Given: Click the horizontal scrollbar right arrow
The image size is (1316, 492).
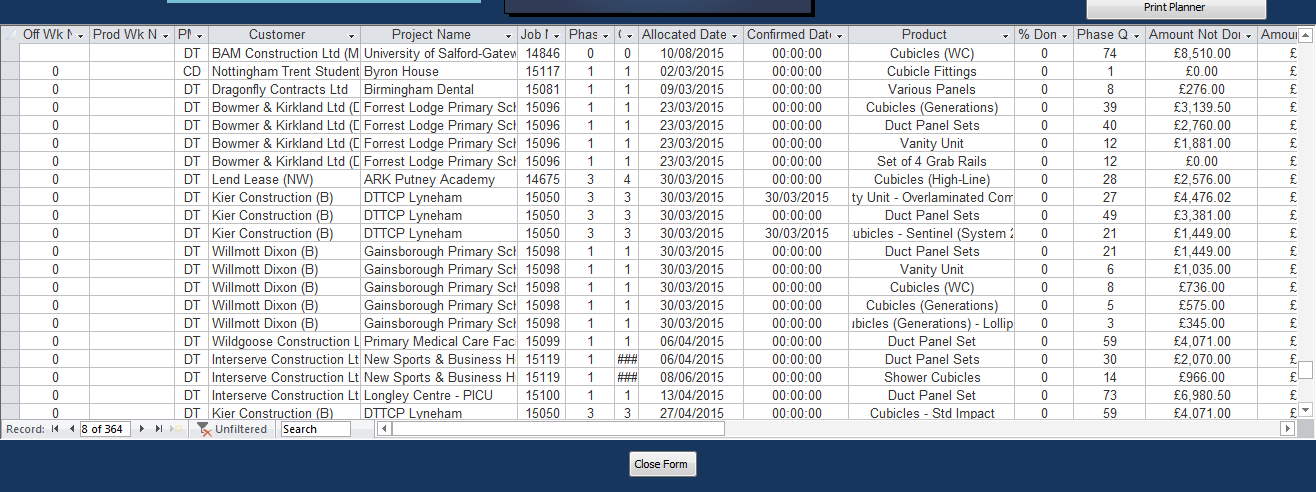Looking at the screenshot, I should point(1288,429).
